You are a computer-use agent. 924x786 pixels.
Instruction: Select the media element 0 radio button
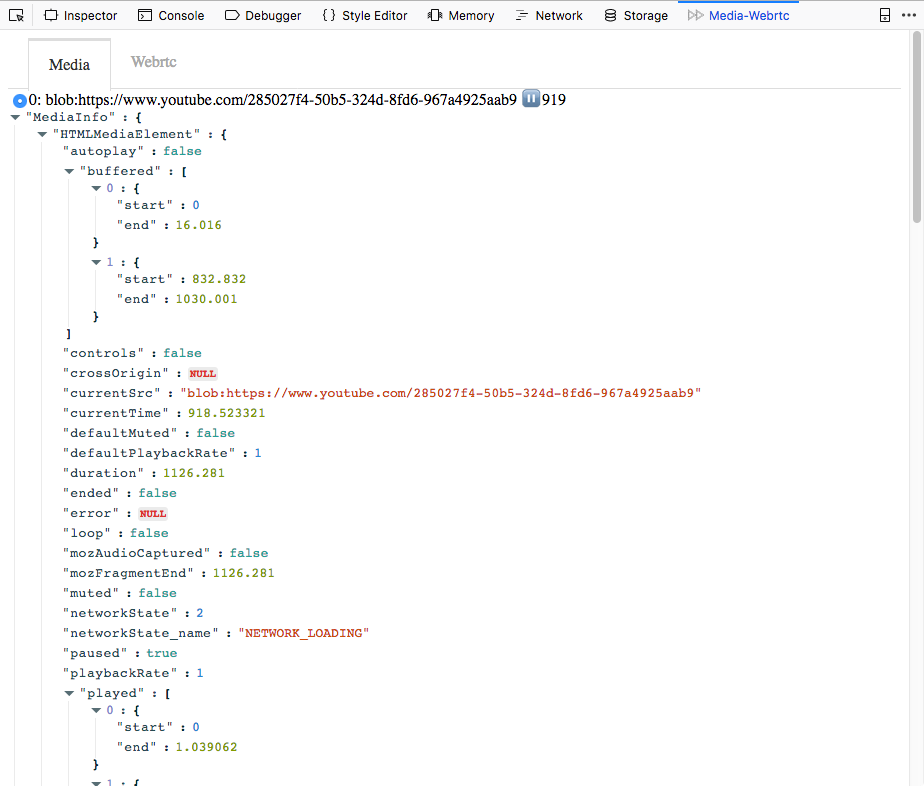pos(19,100)
